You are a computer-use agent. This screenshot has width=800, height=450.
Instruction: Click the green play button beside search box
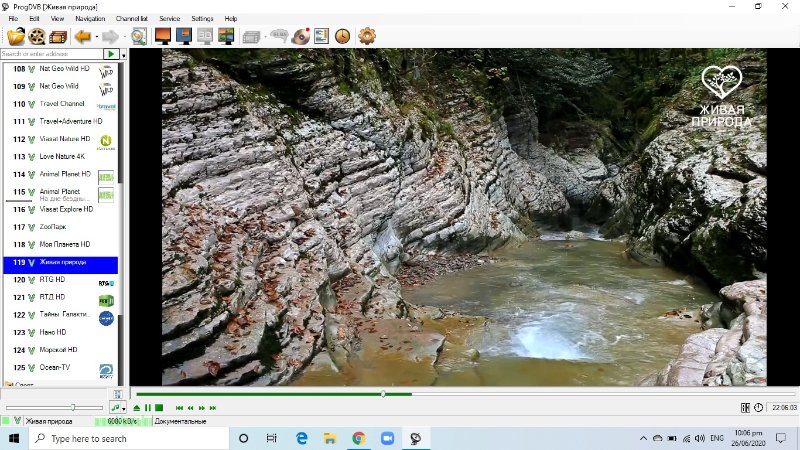[x=111, y=54]
